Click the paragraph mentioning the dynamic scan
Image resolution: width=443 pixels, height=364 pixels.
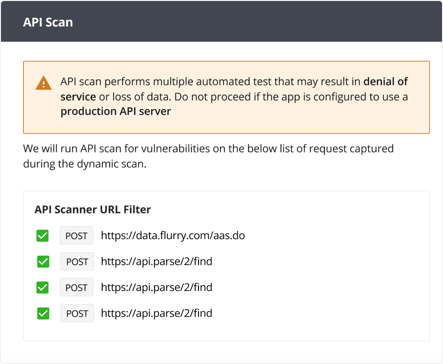click(x=208, y=156)
